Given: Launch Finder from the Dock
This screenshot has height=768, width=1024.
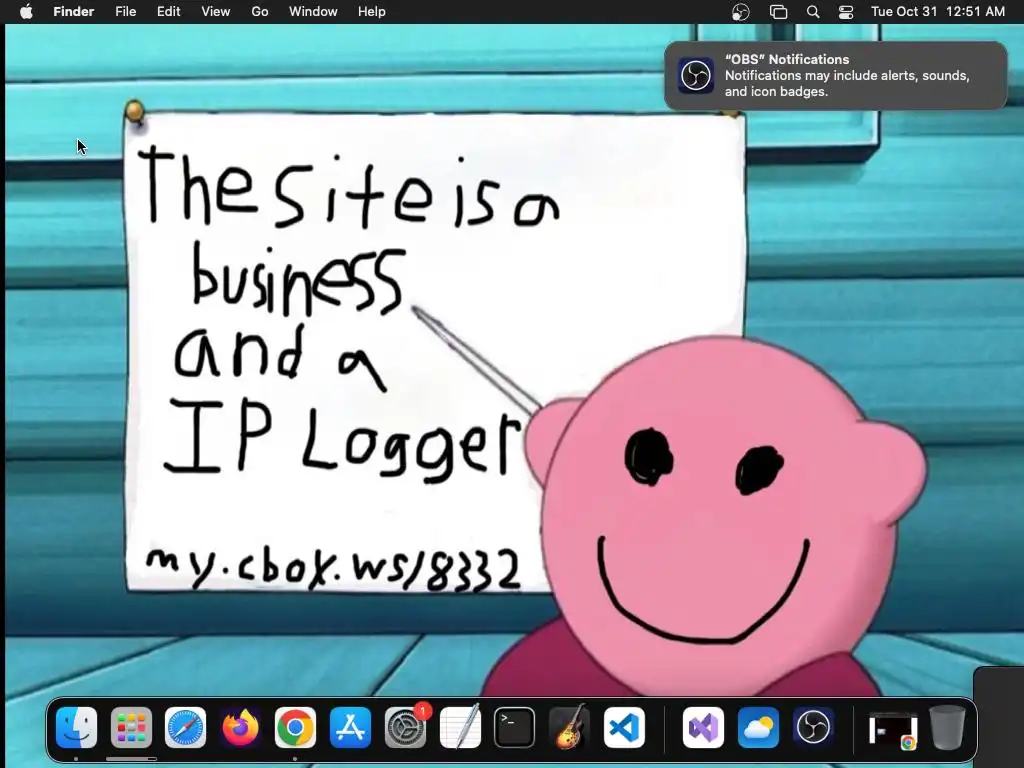Looking at the screenshot, I should click(x=76, y=728).
